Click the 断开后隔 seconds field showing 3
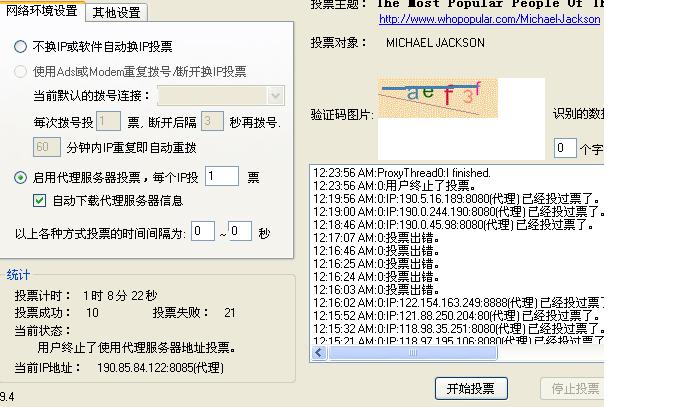Image resolution: width=683 pixels, height=407 pixels. pyautogui.click(x=211, y=122)
